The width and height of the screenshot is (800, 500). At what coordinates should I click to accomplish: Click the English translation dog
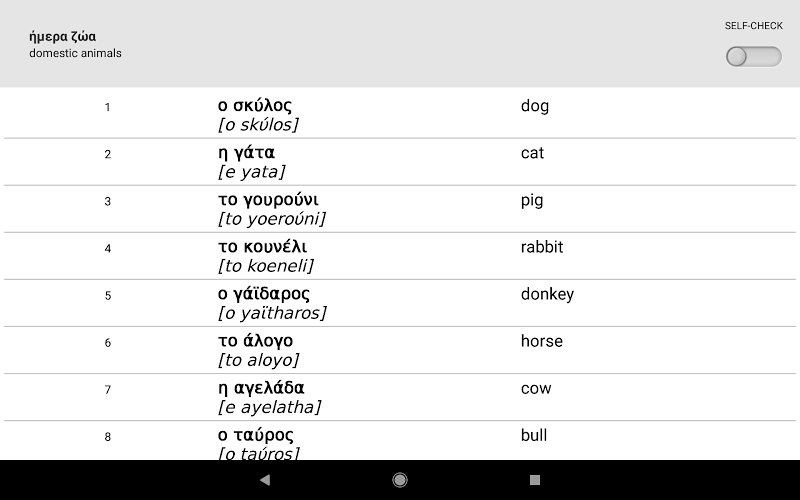(x=535, y=106)
